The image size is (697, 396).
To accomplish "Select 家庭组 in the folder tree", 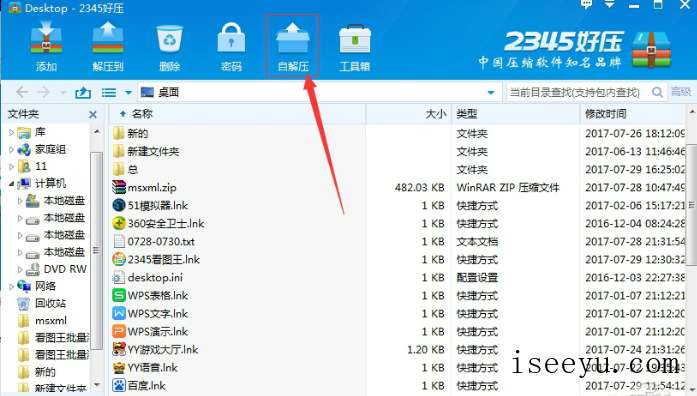I will click(x=50, y=149).
